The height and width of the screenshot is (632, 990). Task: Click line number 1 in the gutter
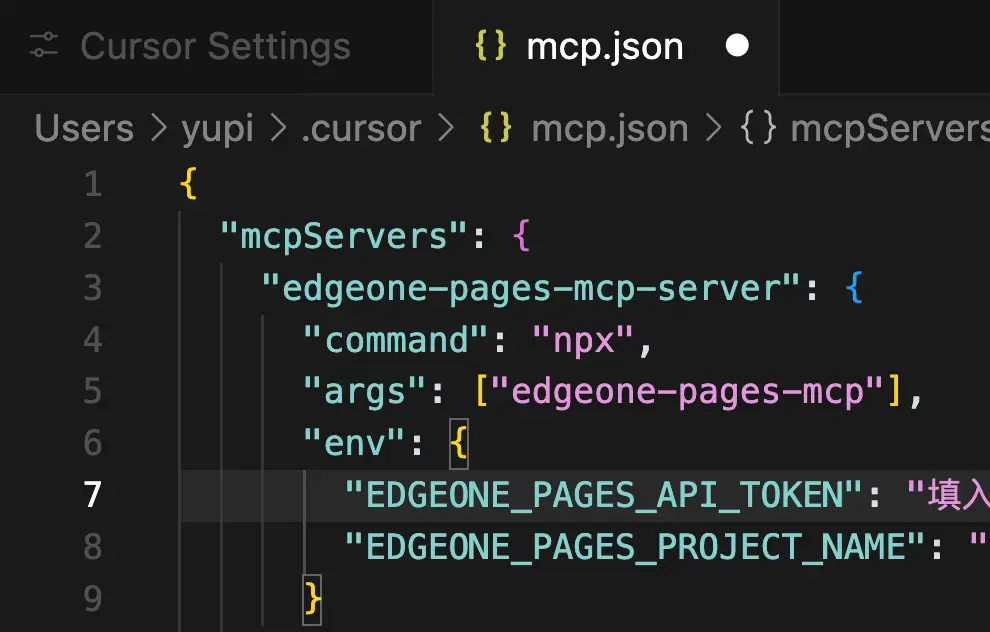pyautogui.click(x=93, y=184)
